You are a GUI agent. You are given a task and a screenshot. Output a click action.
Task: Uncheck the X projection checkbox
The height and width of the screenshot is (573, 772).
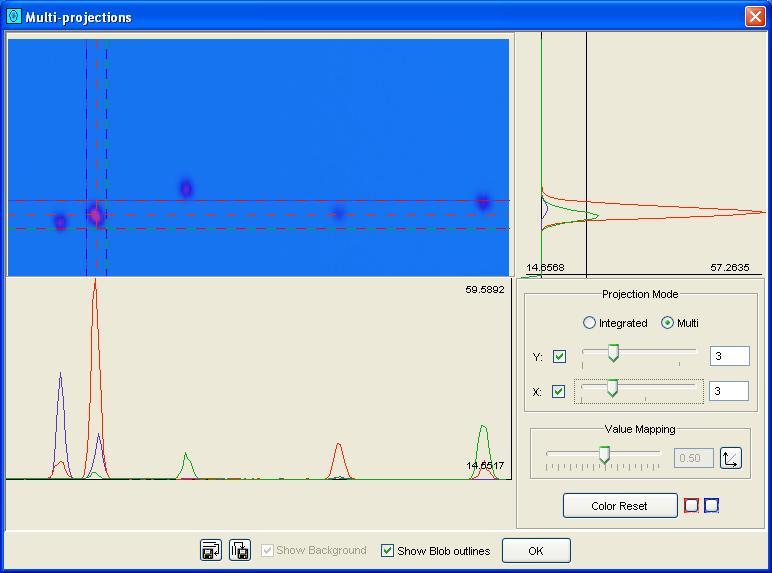click(x=559, y=392)
